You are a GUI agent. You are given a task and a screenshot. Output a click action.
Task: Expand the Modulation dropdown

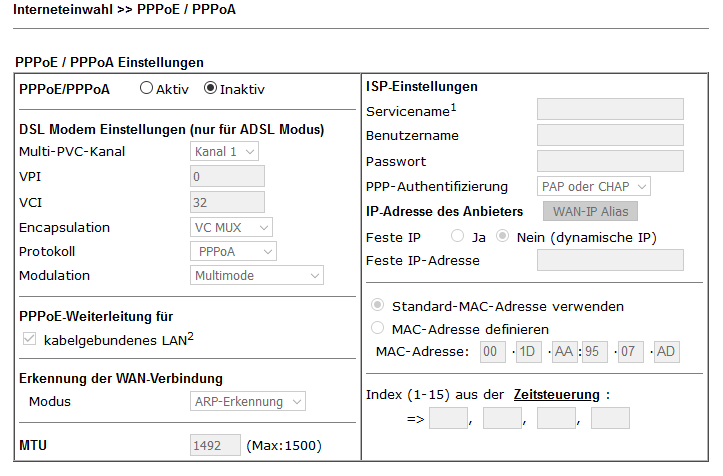tap(257, 275)
